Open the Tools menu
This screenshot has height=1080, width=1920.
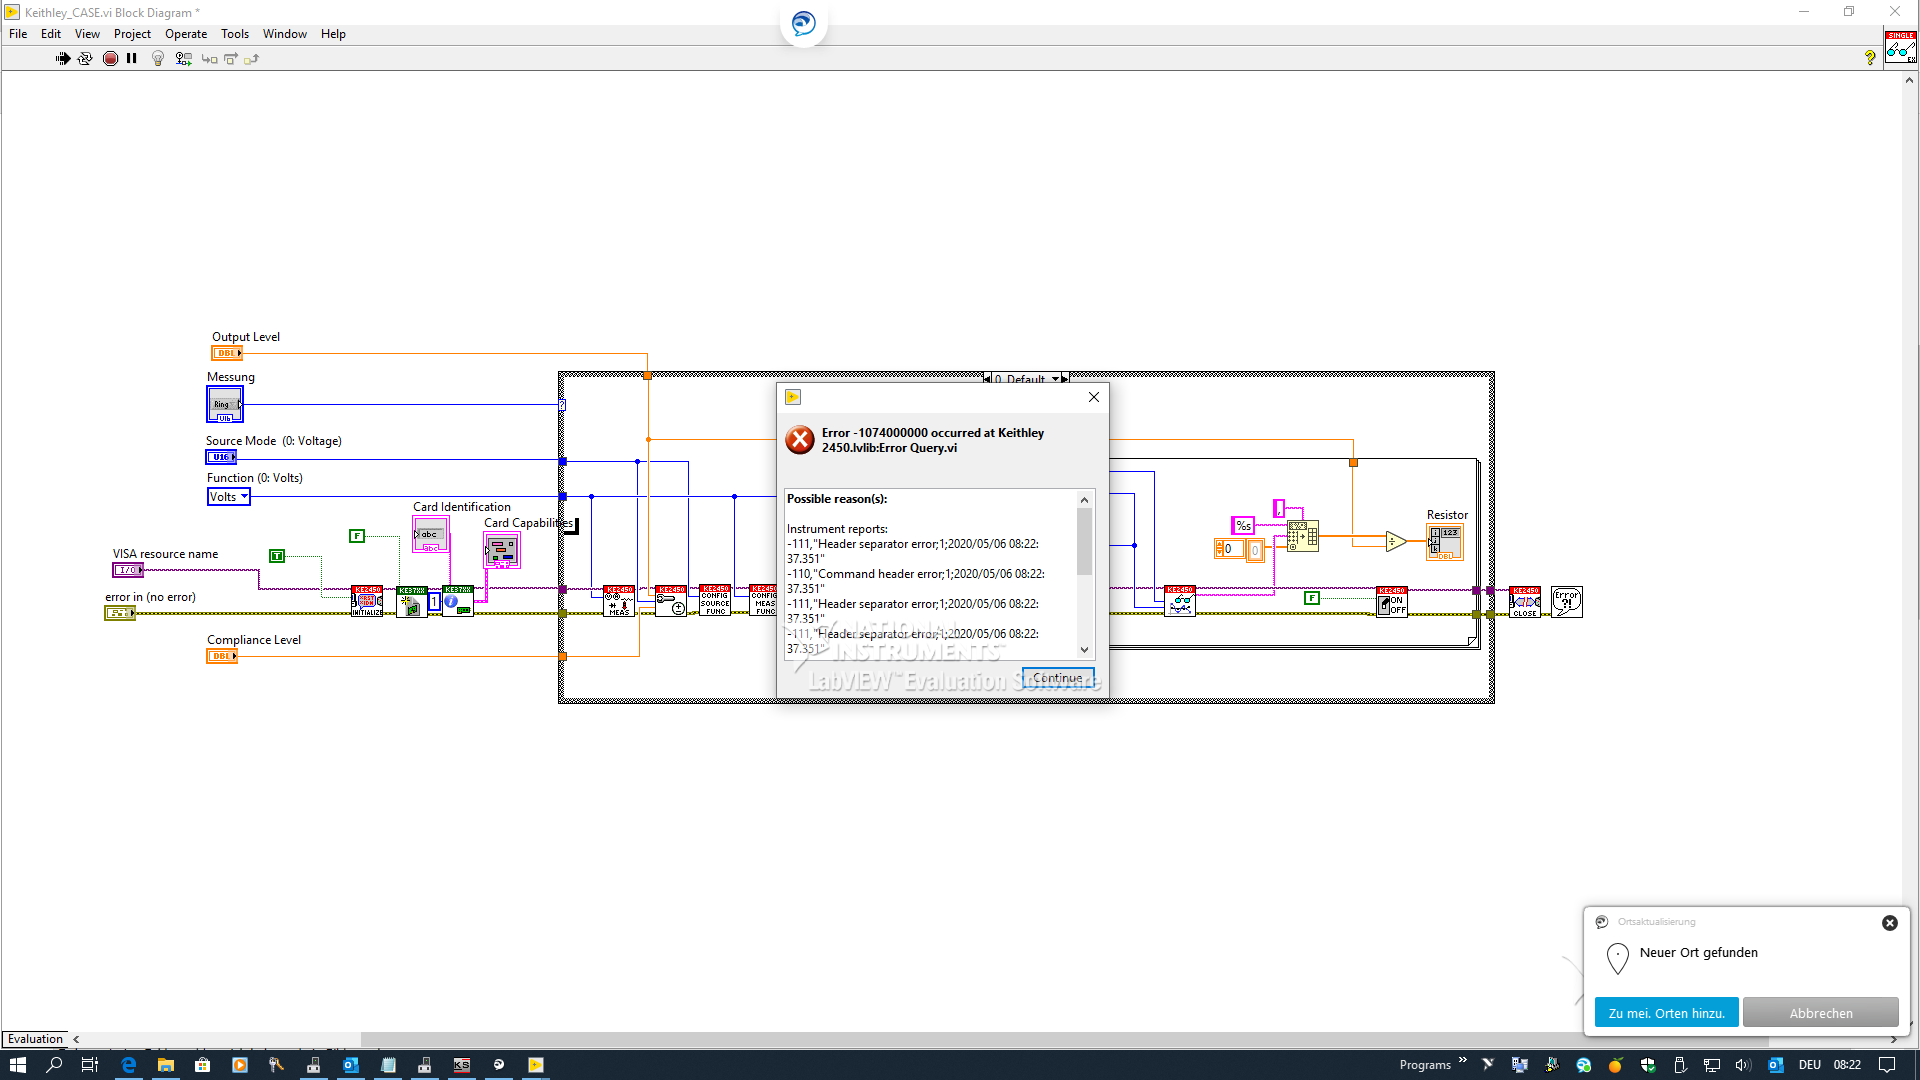pyautogui.click(x=235, y=34)
